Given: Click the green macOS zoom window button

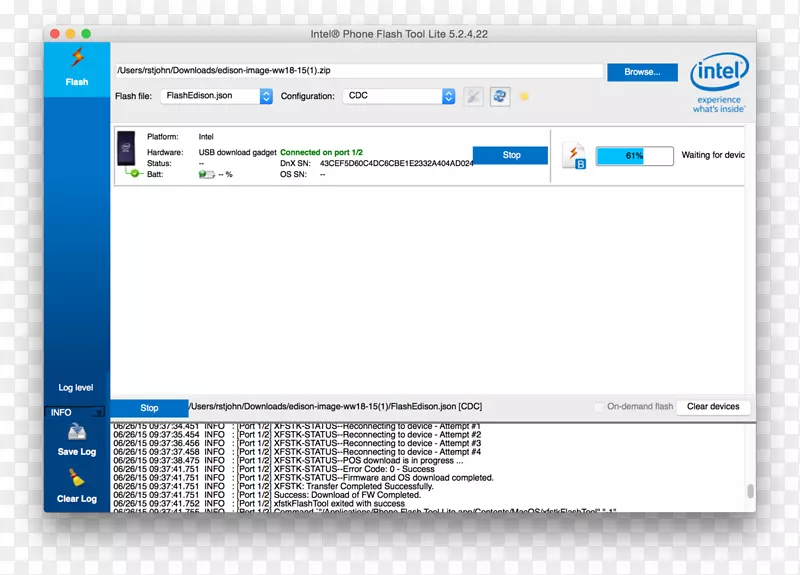Looking at the screenshot, I should [x=86, y=34].
